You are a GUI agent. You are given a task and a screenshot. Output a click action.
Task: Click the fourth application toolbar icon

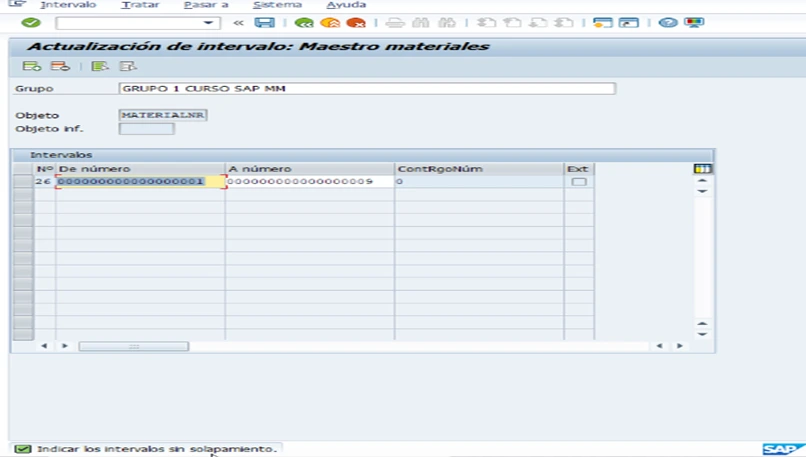point(127,66)
